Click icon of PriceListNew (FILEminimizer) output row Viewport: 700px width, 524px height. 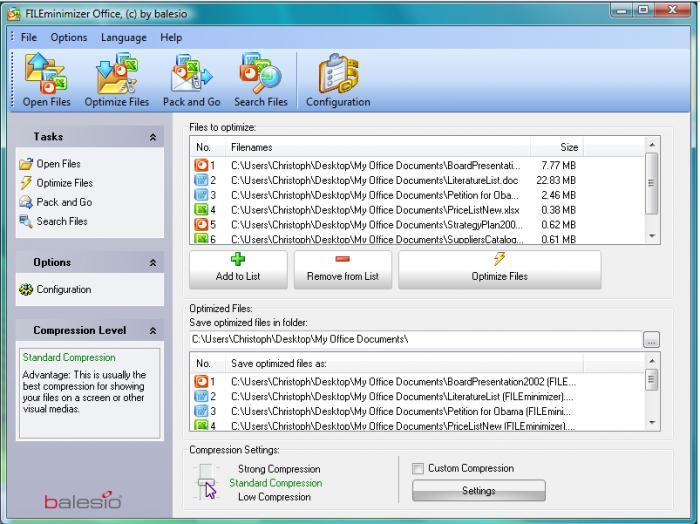pos(201,425)
